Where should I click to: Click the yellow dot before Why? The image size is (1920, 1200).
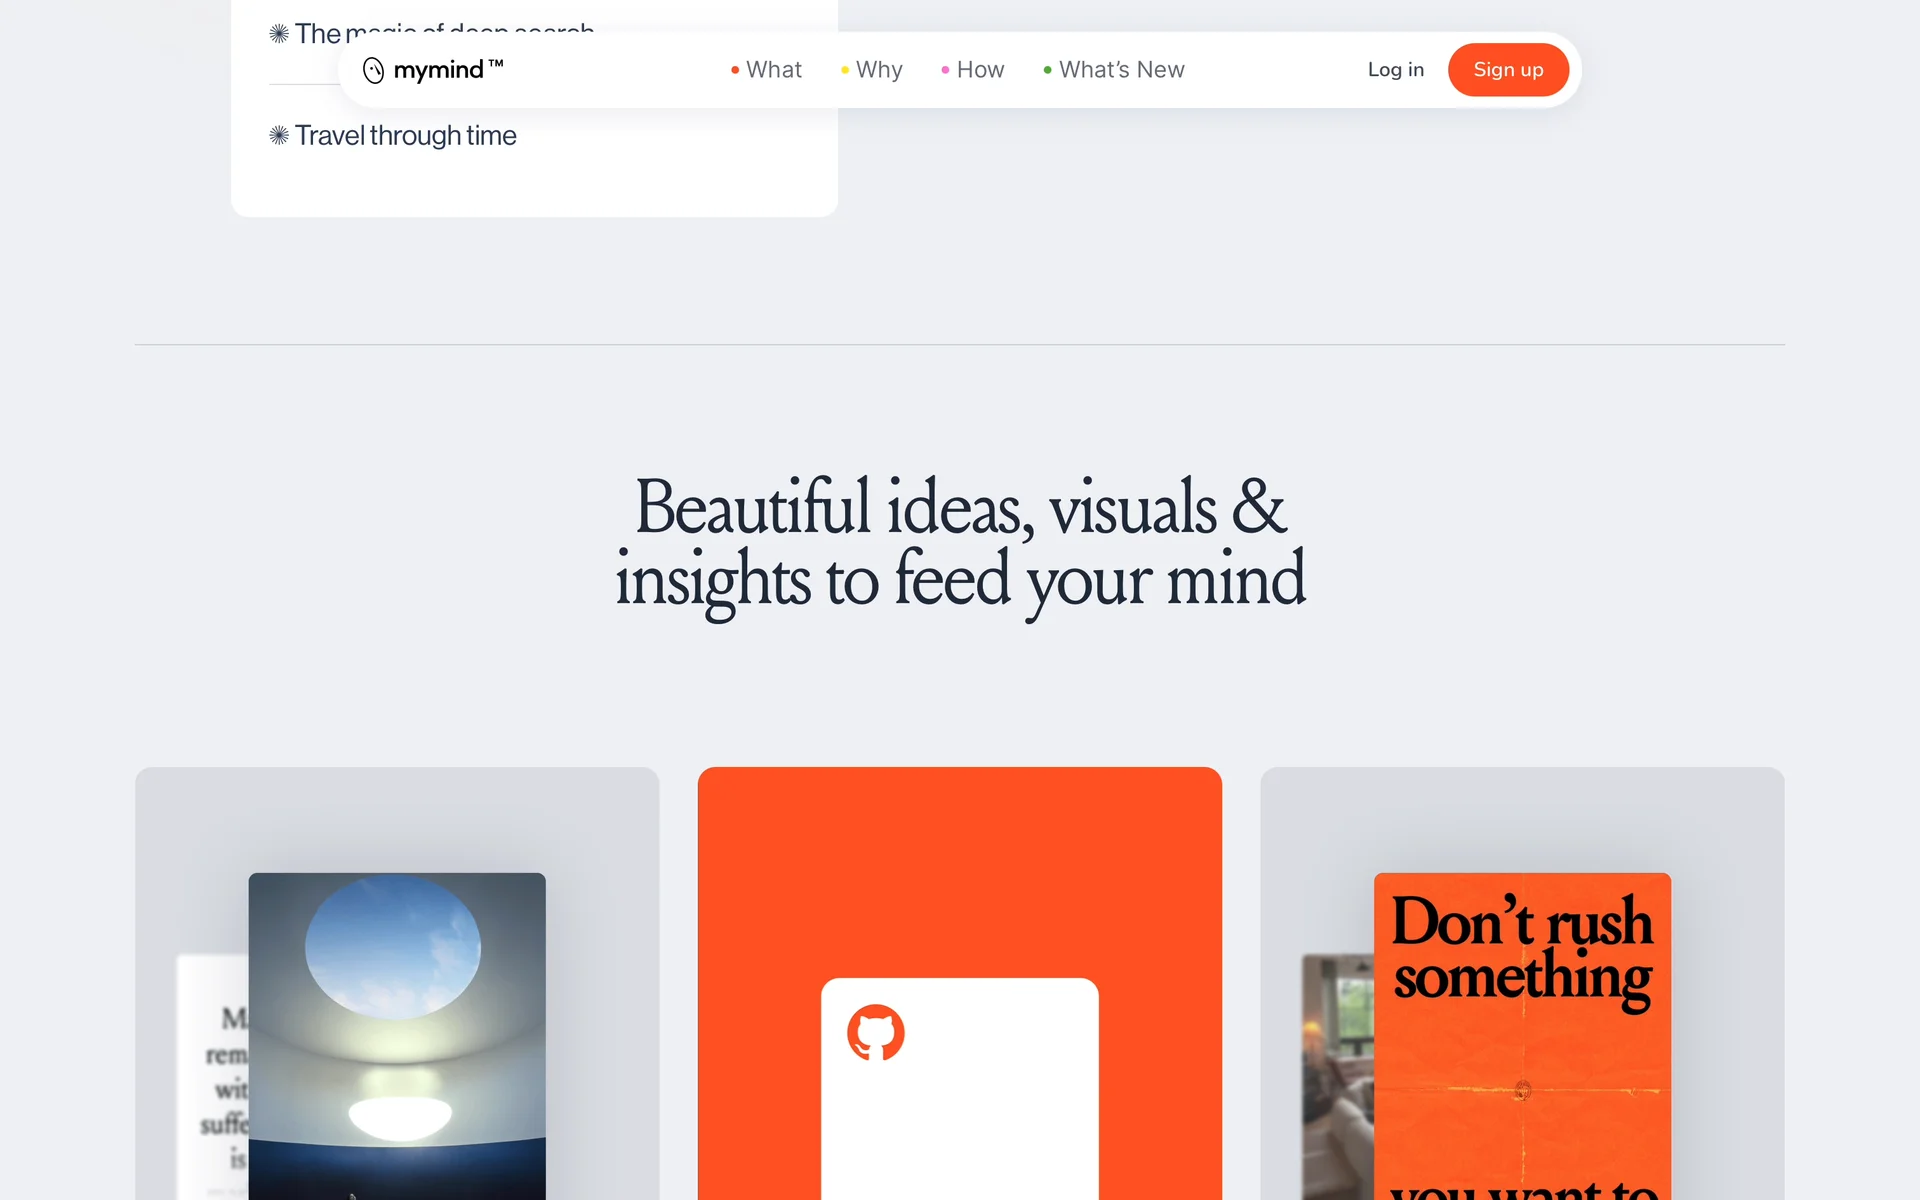coord(845,70)
